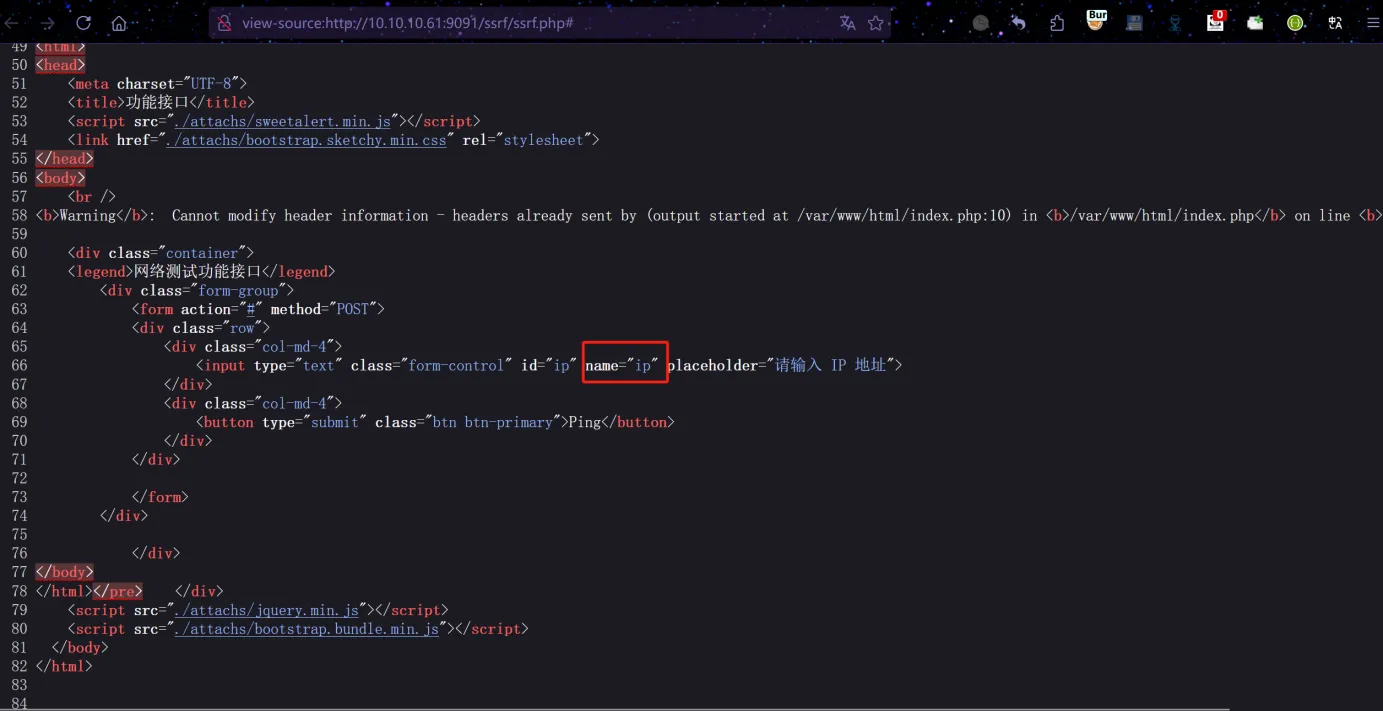1383x711 pixels.
Task: Follow the action "#" form link
Action: click(251, 309)
